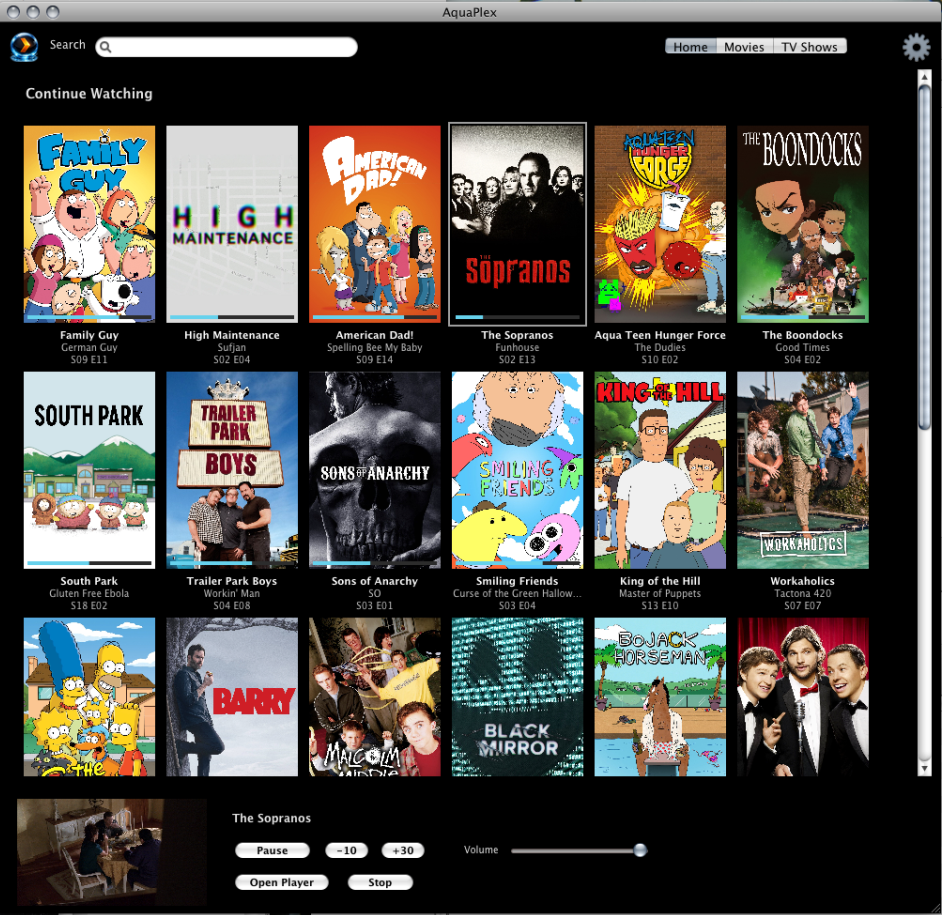Click the "Funhouse" episode title
Image resolution: width=942 pixels, height=915 pixels.
click(x=517, y=347)
